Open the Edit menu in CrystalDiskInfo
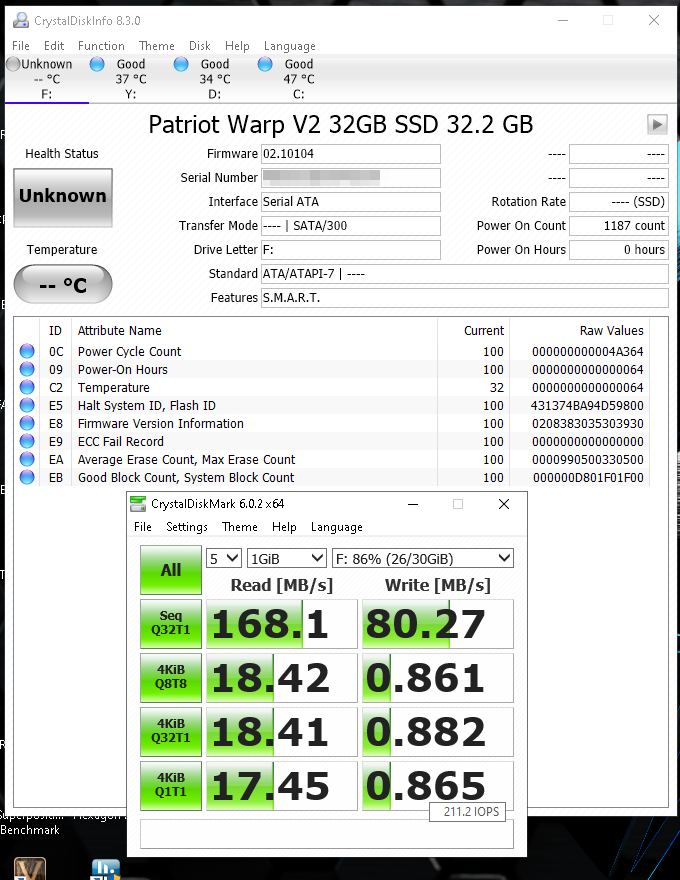 (54, 46)
